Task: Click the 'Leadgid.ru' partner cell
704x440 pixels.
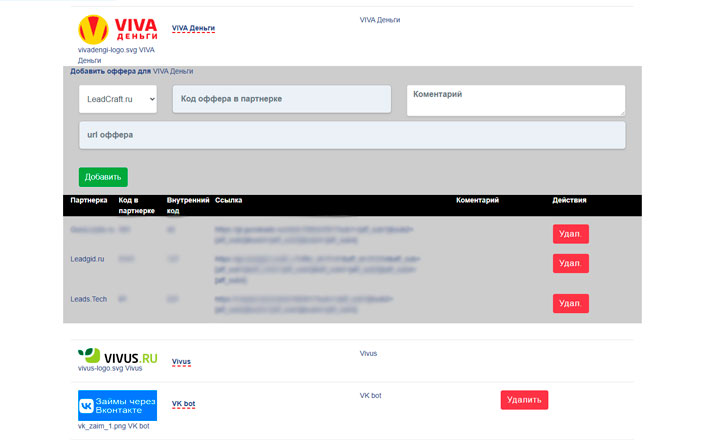Action: tap(87, 259)
